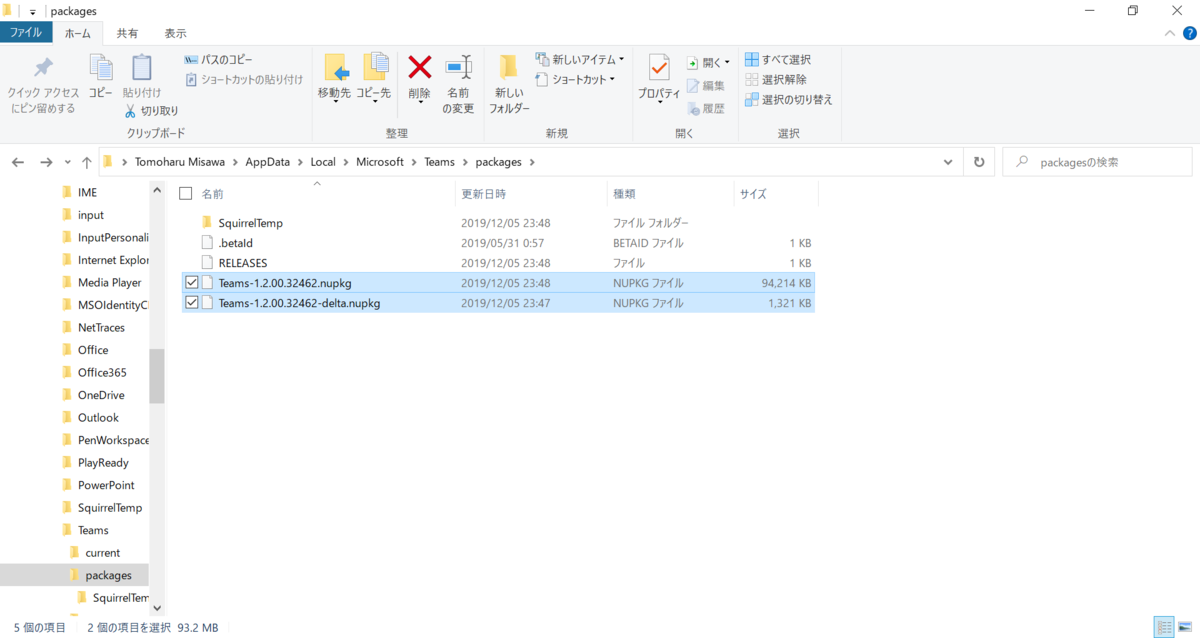Open Quick Access Toolbar customize dropdown
The width and height of the screenshot is (1200, 638).
[32, 11]
